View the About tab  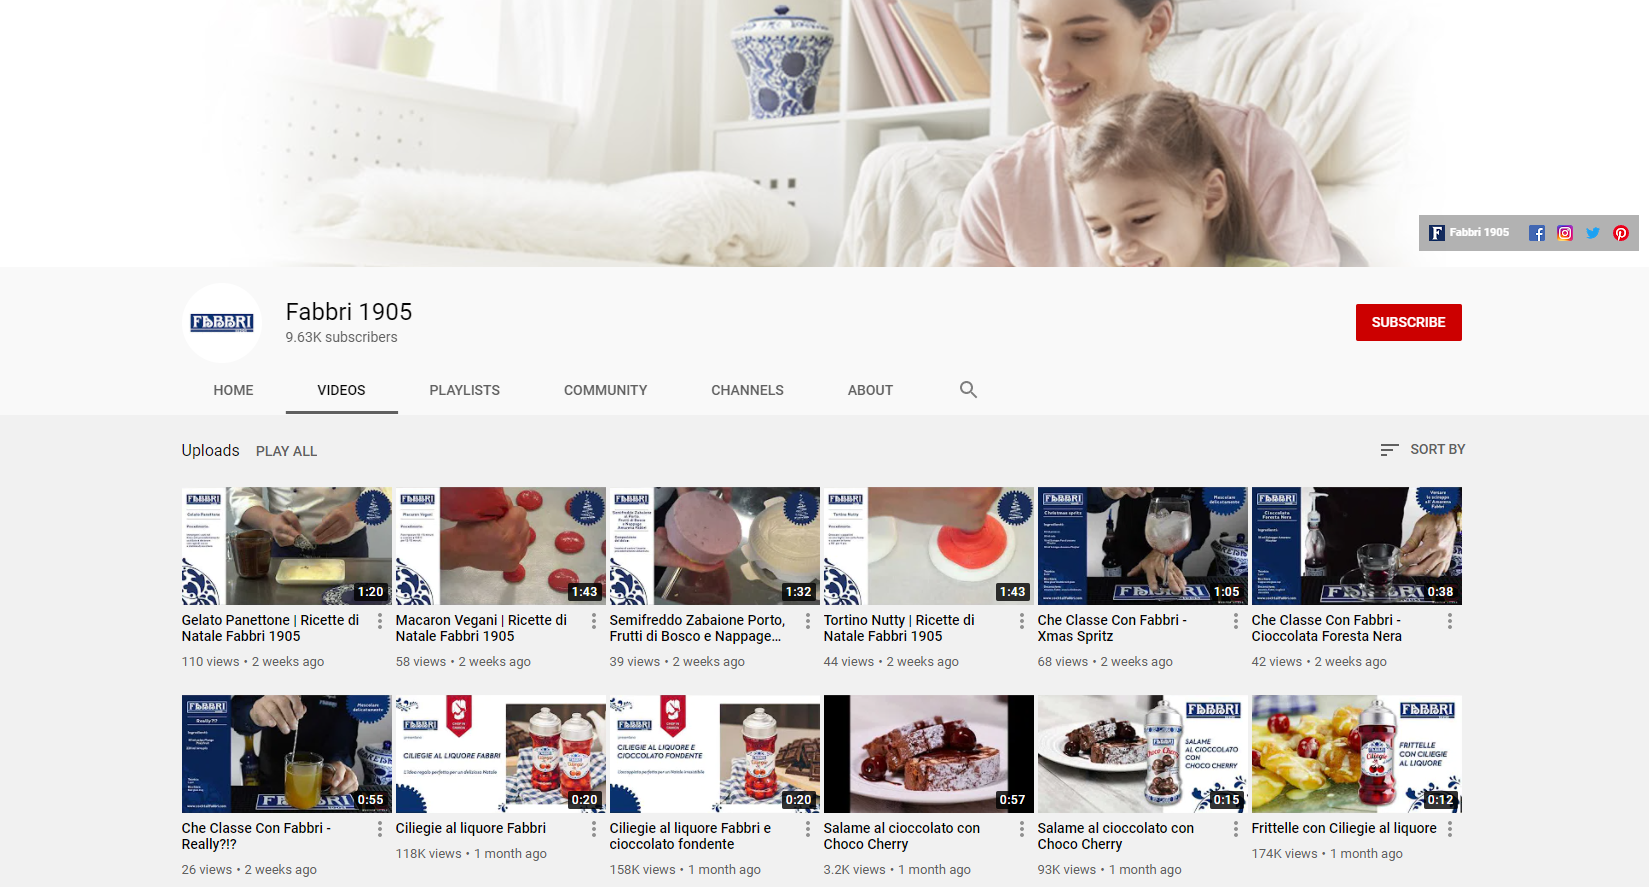(870, 390)
